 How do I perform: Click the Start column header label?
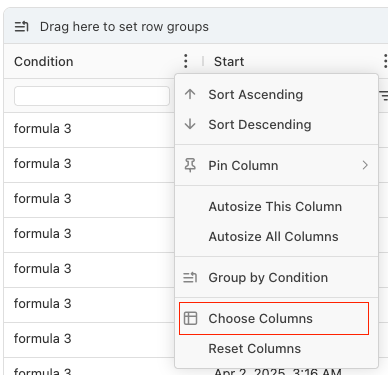click(x=229, y=62)
